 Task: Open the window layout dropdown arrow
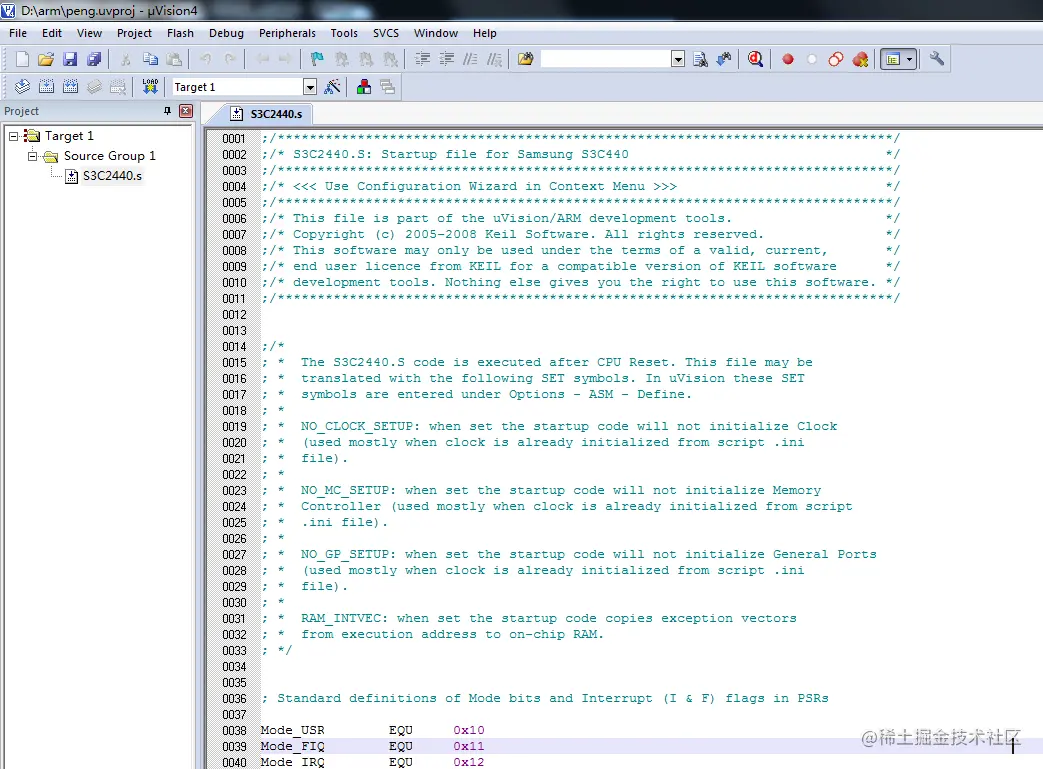point(909,59)
